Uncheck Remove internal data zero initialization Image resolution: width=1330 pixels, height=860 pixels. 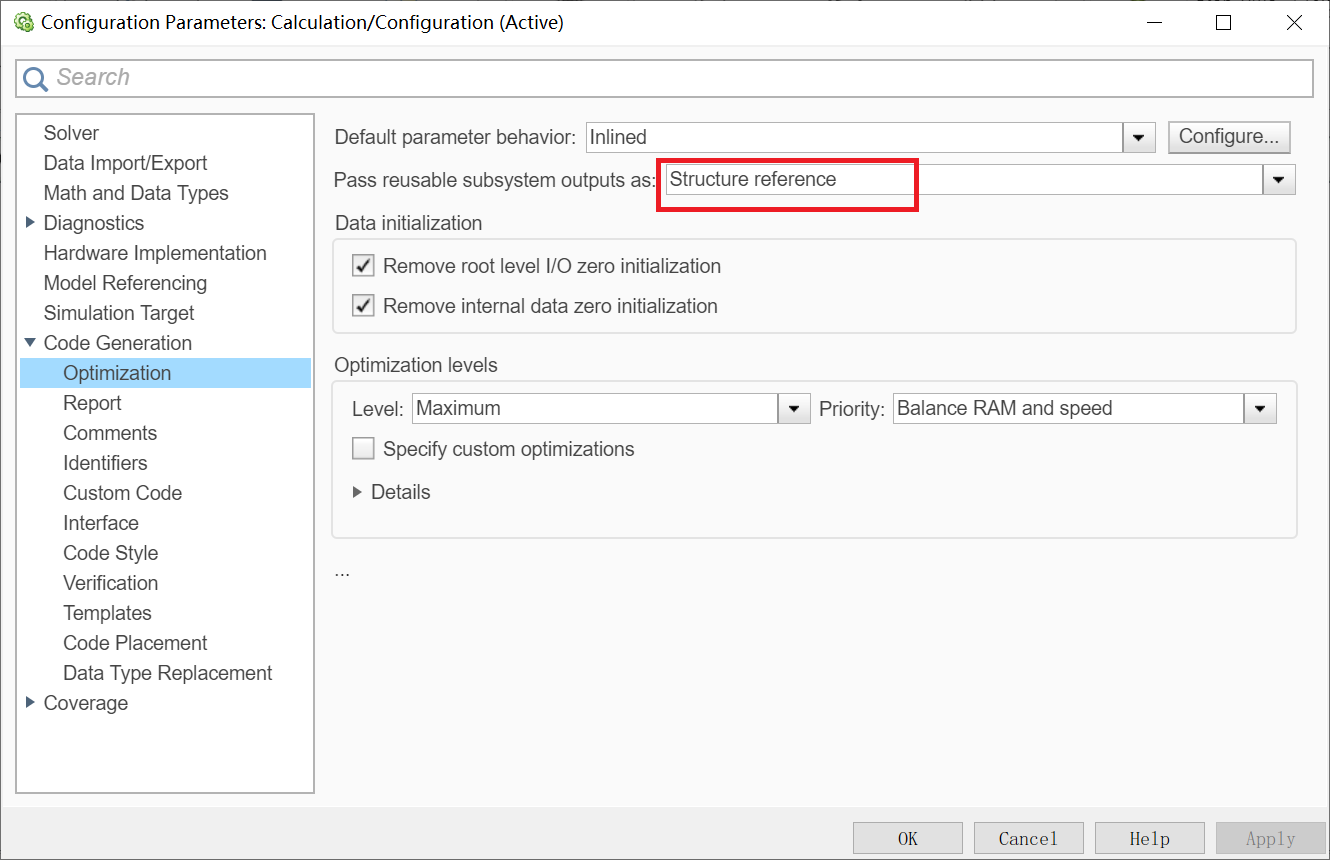point(363,305)
